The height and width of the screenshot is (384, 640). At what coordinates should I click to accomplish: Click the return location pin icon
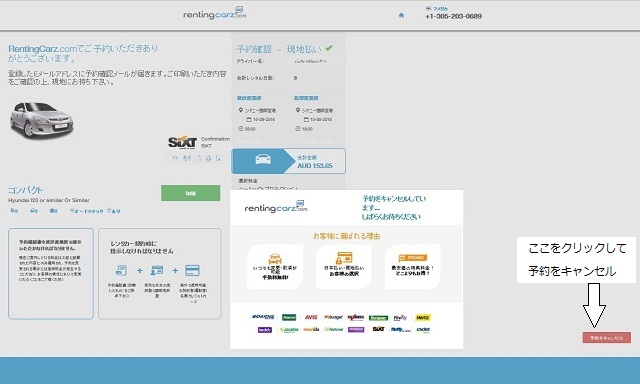(x=298, y=110)
